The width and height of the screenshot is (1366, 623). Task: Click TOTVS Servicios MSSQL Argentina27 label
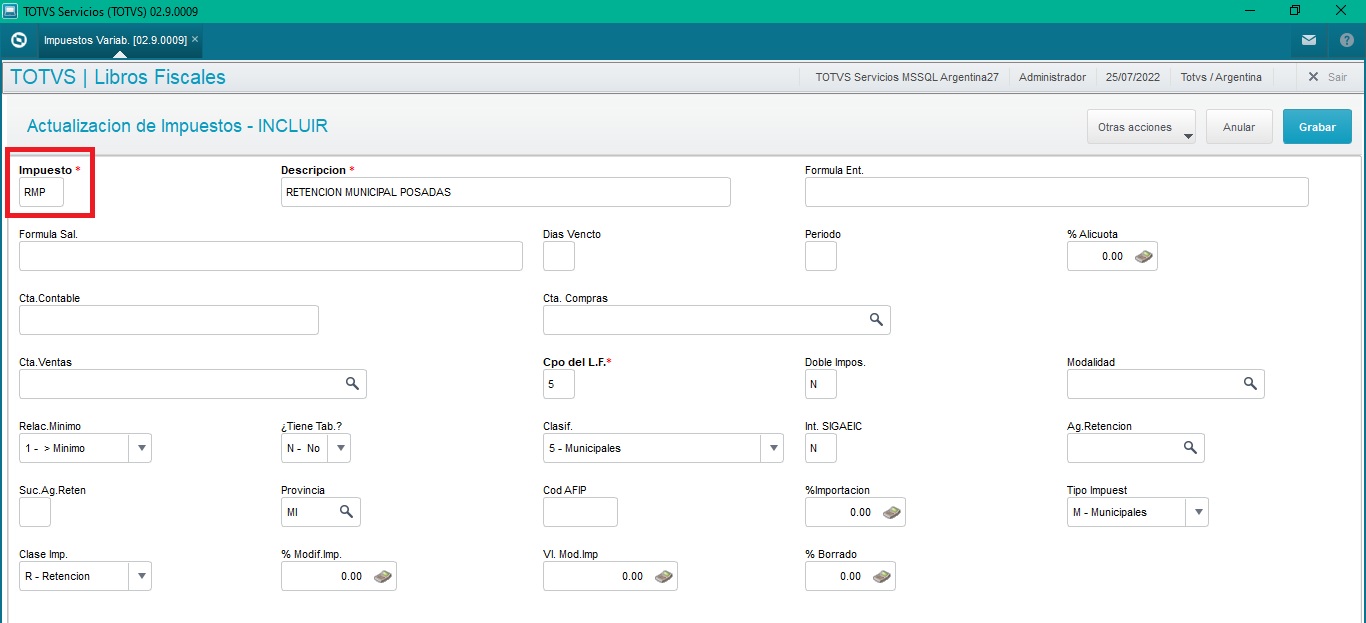(x=907, y=77)
